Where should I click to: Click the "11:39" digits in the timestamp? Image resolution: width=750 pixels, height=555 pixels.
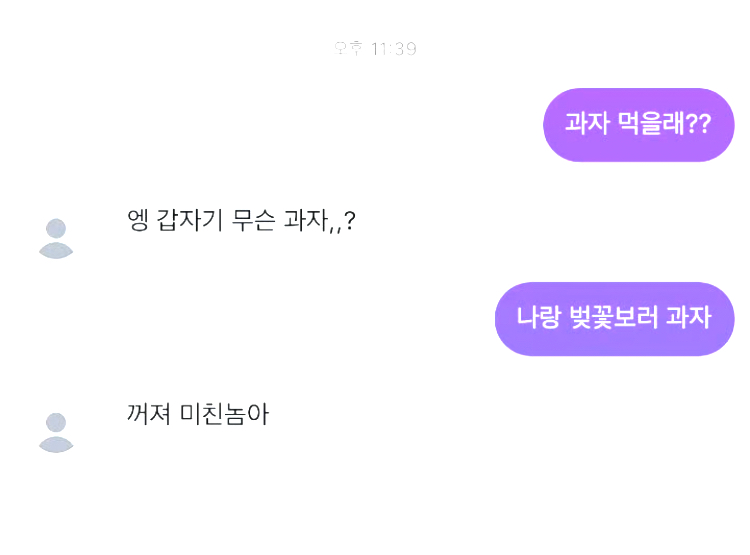click(x=393, y=49)
